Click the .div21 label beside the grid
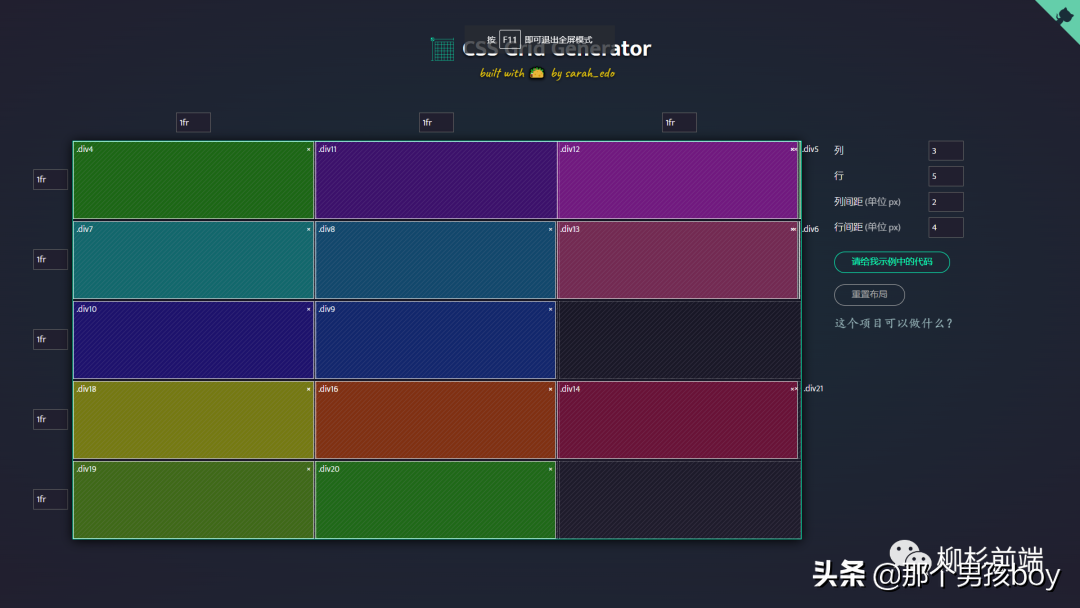This screenshot has height=608, width=1080. point(813,389)
